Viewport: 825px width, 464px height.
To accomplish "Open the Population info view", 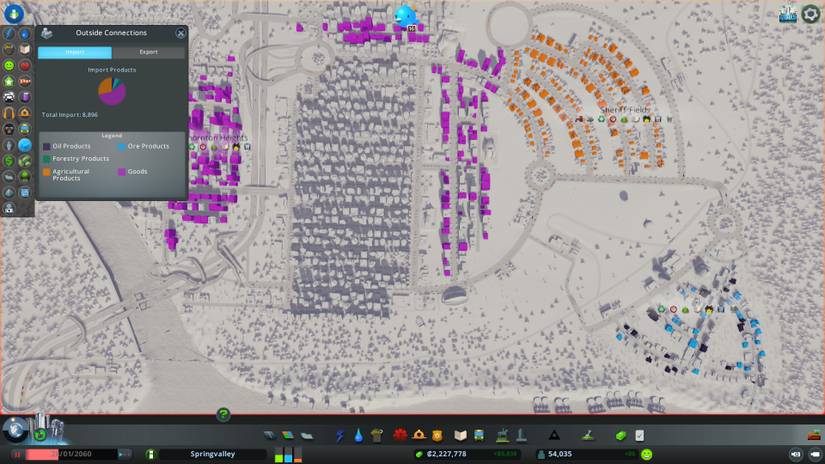I will tap(9, 145).
